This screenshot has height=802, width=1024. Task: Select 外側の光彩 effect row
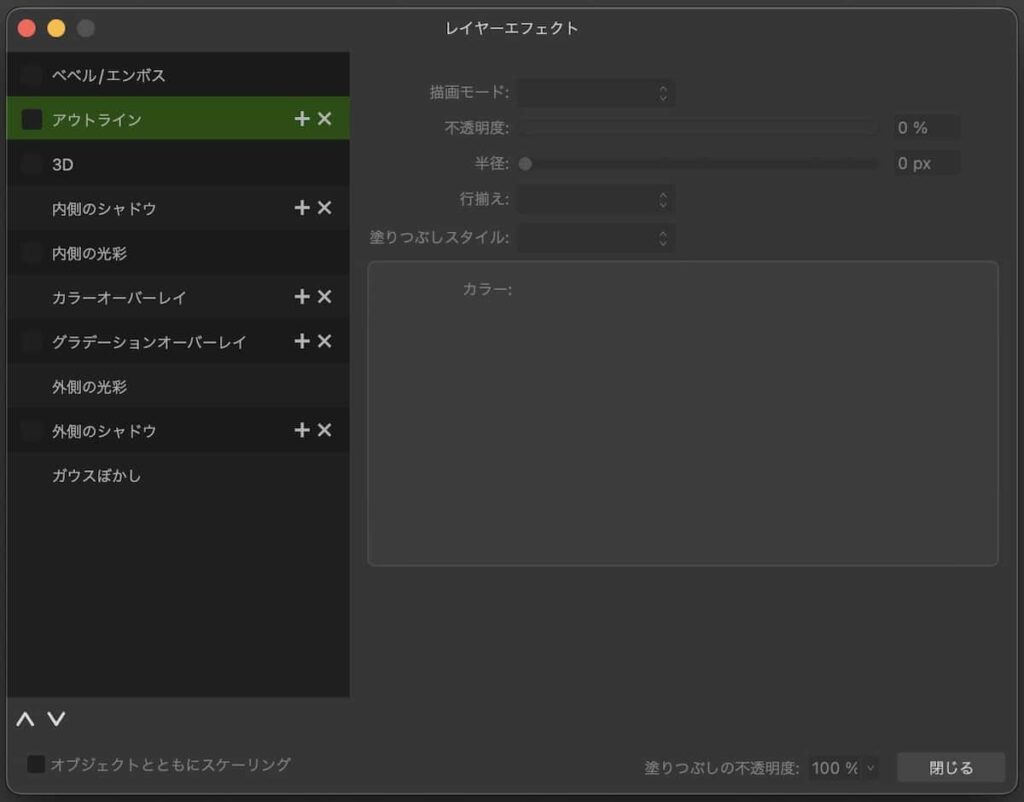[178, 386]
